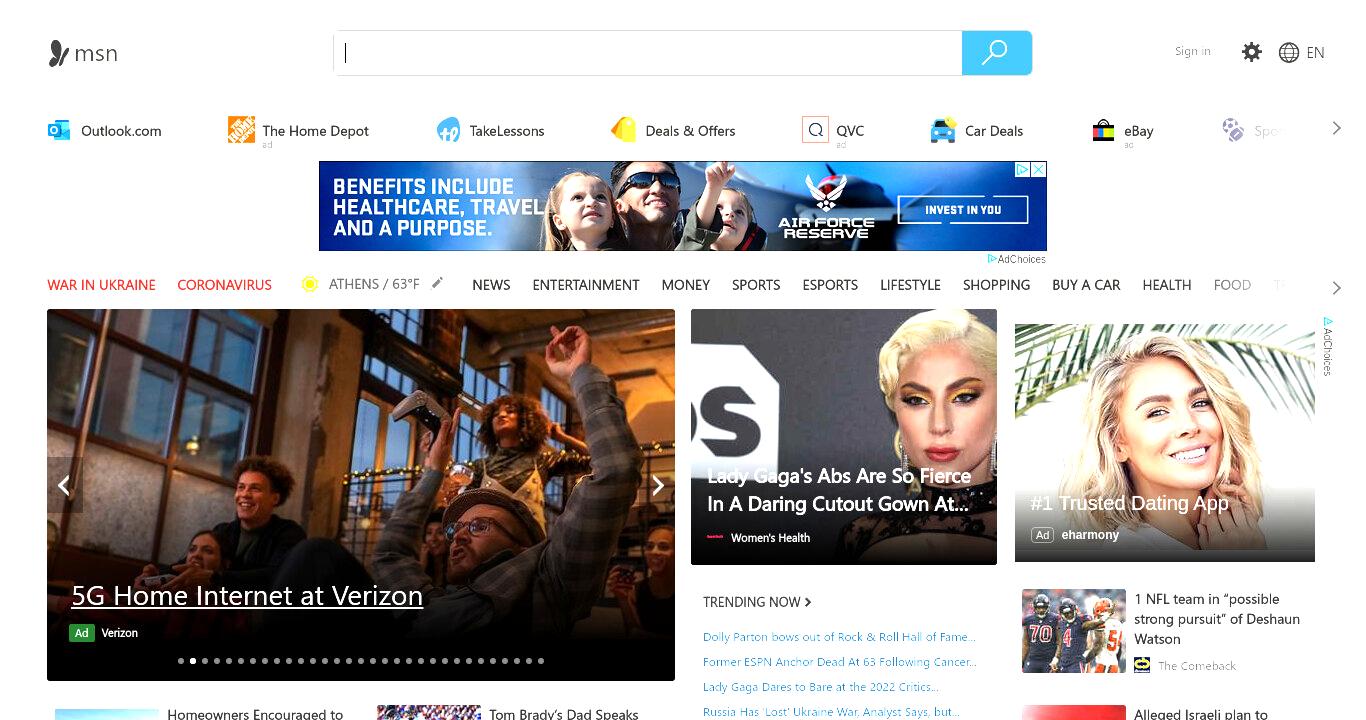Click the msn butterfly logo
Viewport: 1366px width, 720px height.
tap(59, 53)
